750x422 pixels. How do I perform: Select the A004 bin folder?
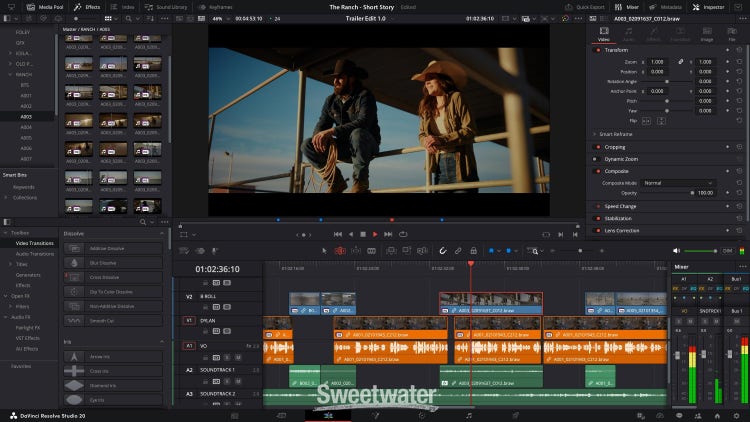coord(26,127)
